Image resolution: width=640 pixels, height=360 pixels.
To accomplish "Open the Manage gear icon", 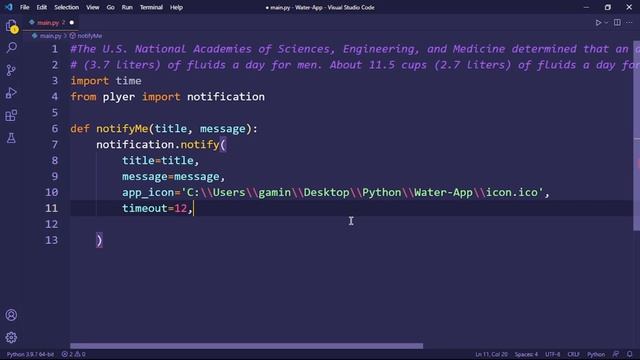I will (11, 338).
